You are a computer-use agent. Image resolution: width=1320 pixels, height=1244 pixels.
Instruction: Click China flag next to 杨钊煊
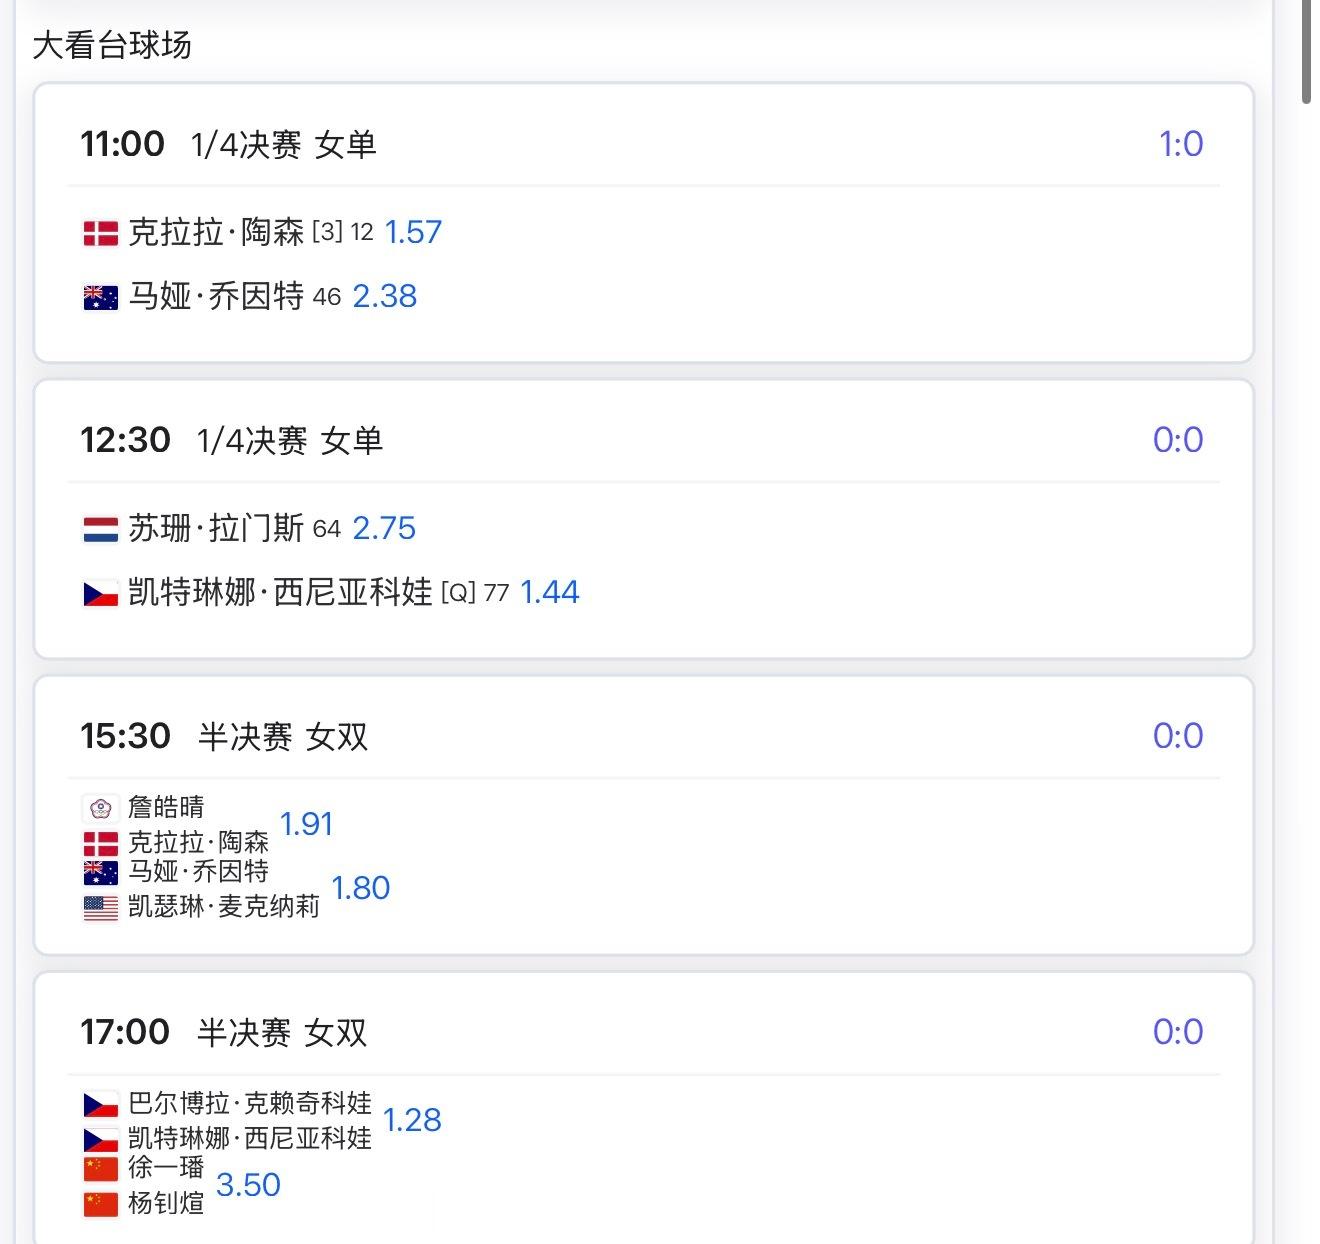pyautogui.click(x=100, y=1203)
